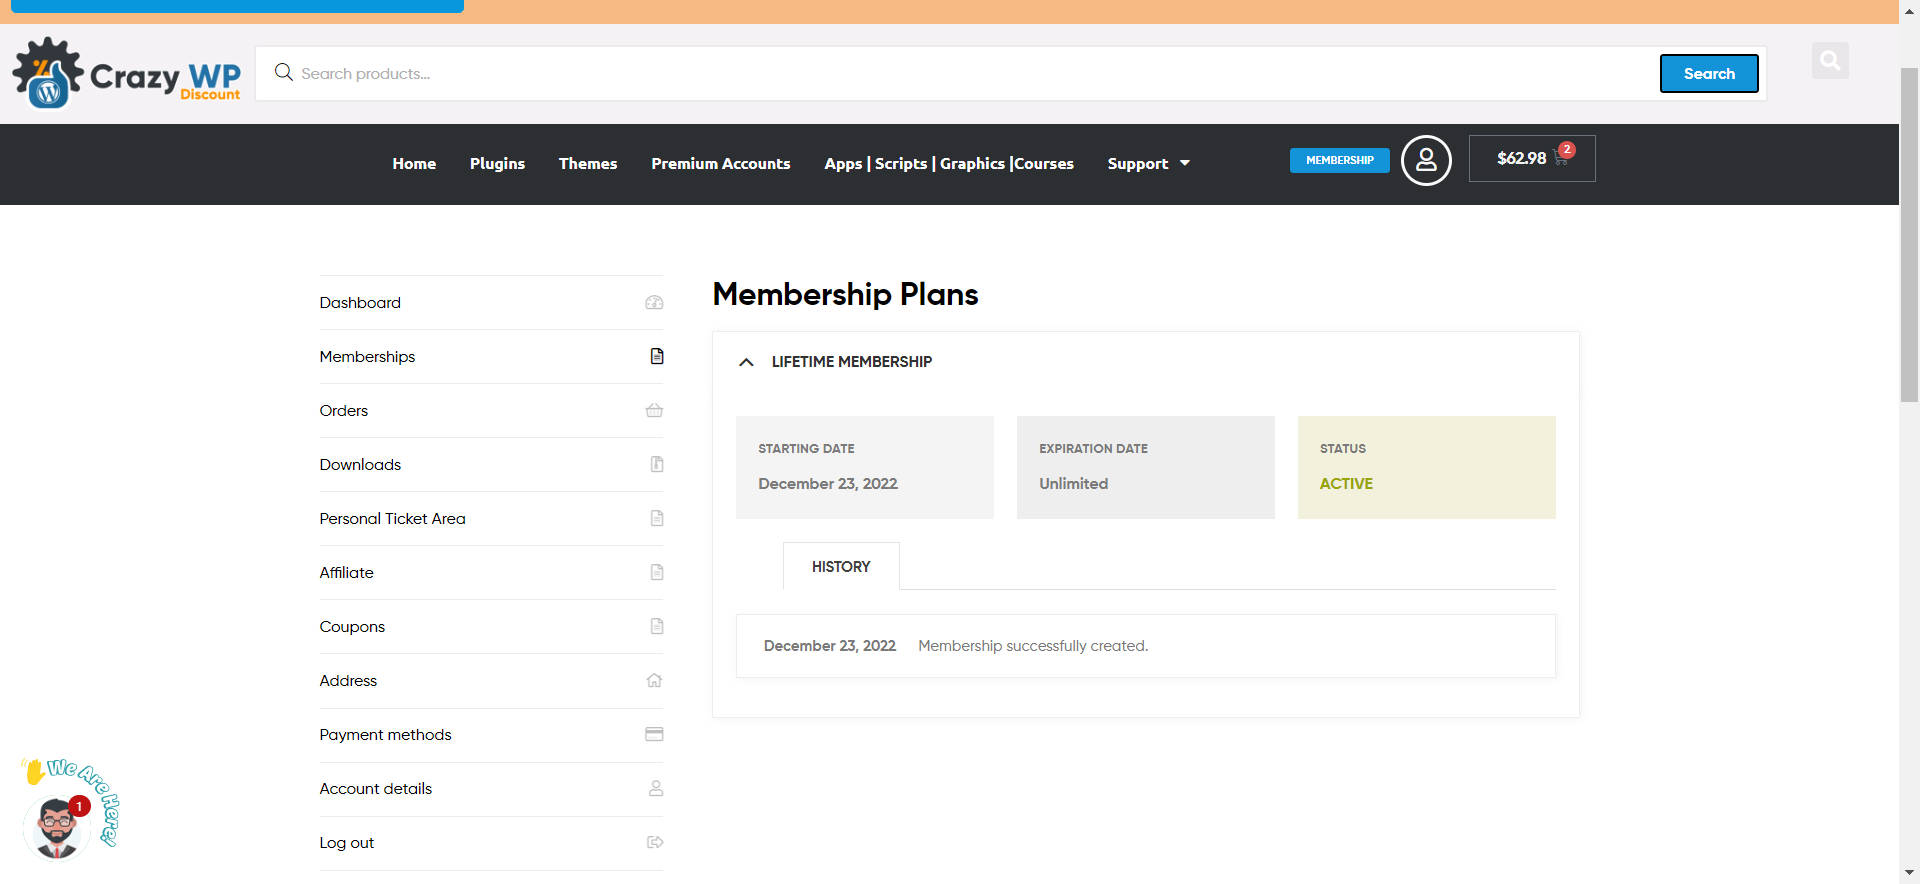Click the Address house icon
1920x884 pixels.
[654, 681]
